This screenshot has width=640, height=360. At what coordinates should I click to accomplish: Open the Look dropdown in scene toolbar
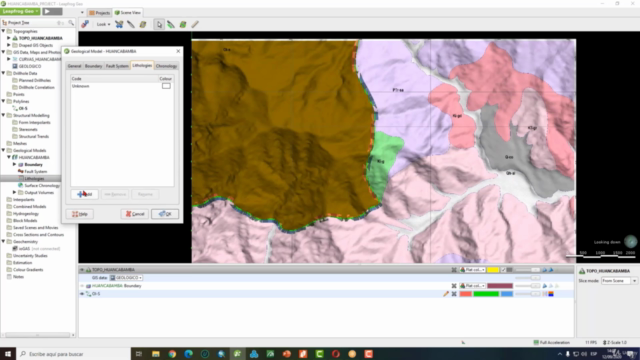click(103, 24)
